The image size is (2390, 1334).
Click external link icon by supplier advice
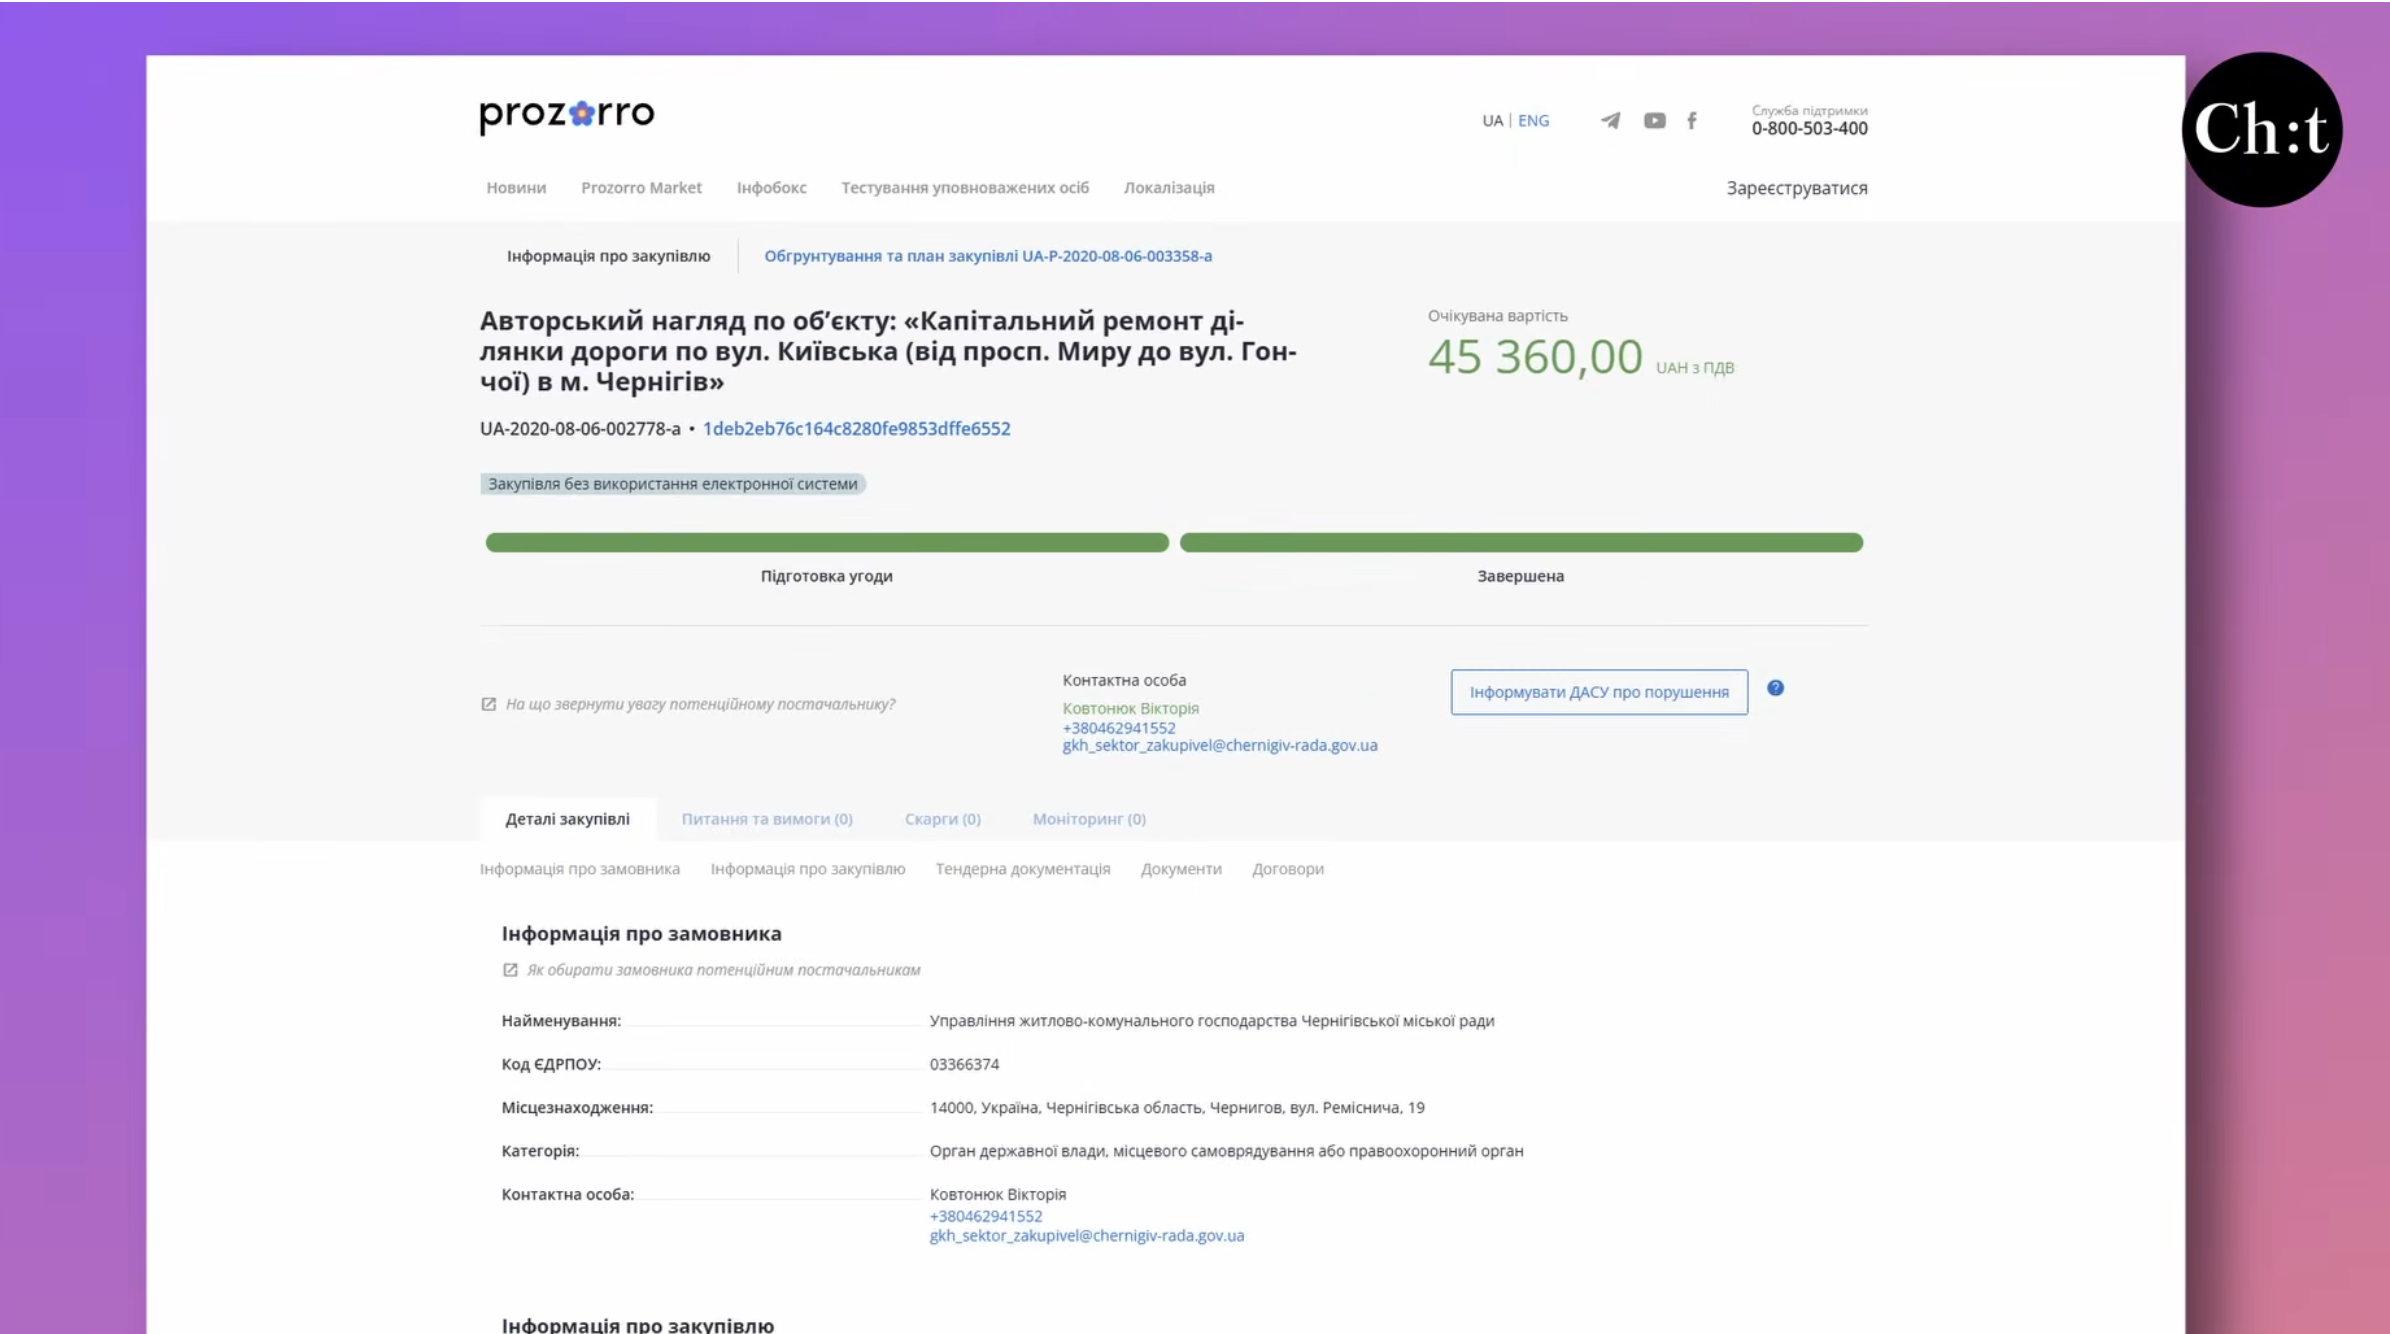(489, 704)
